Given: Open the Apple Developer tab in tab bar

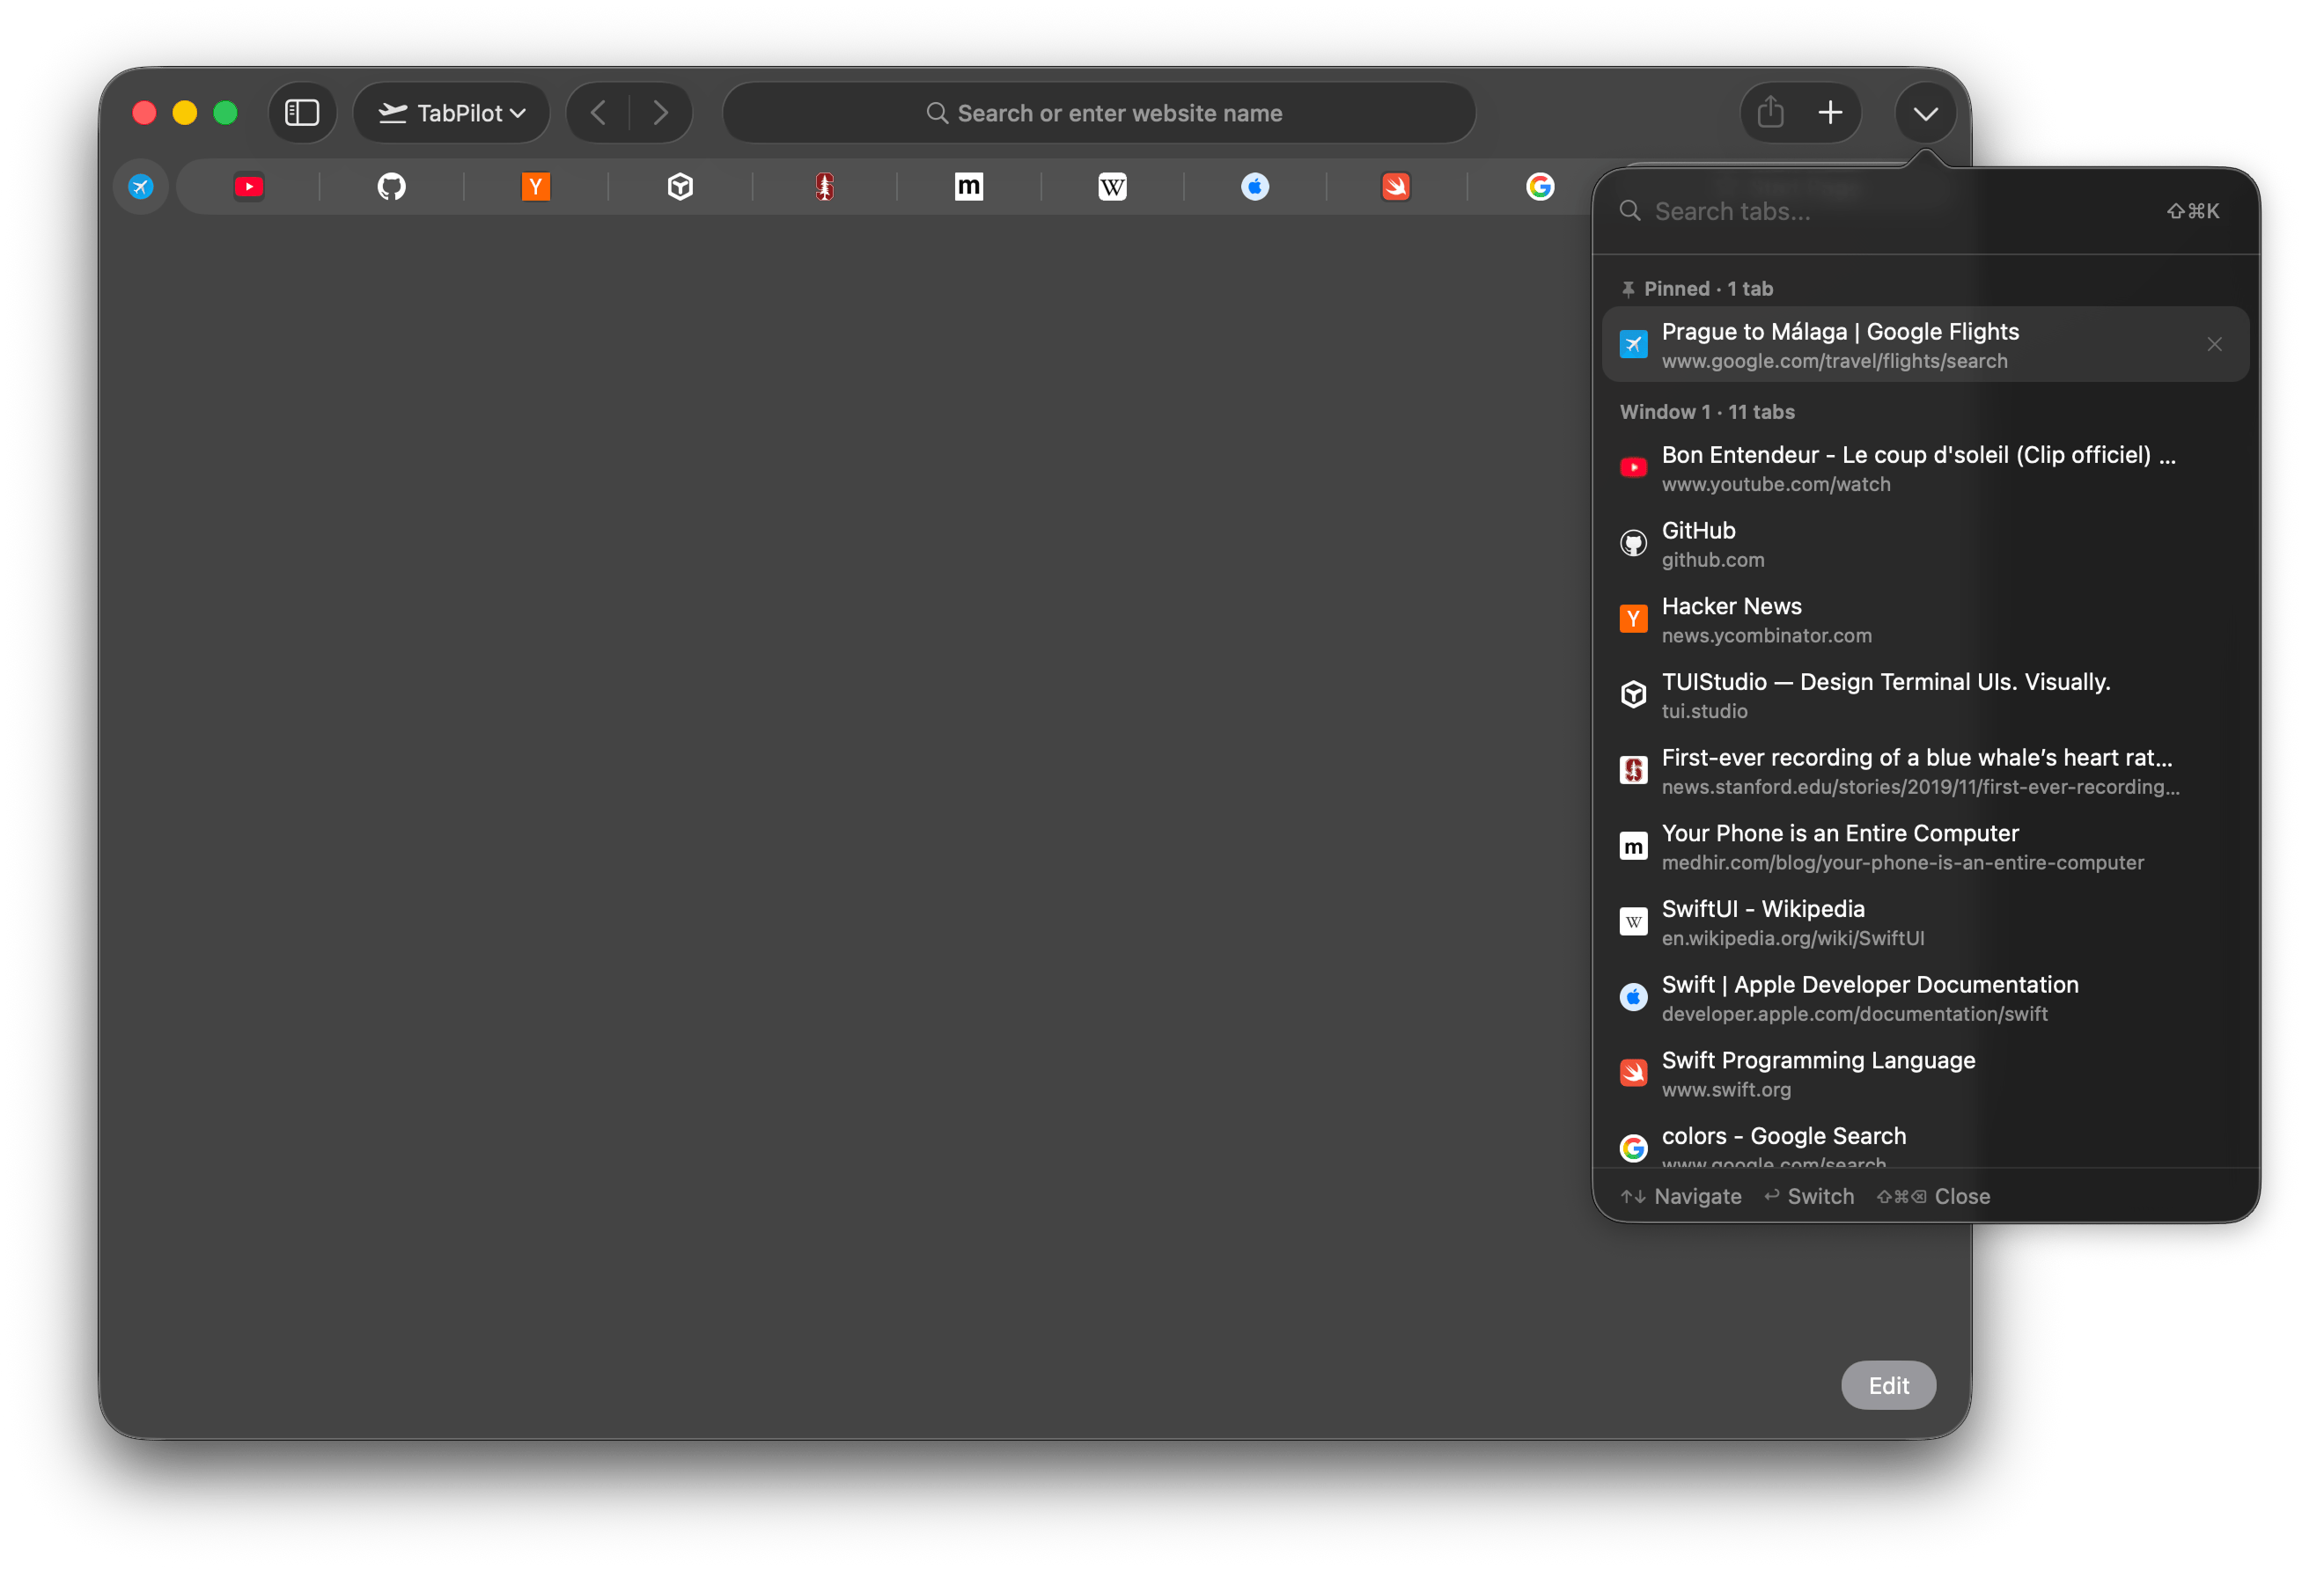Looking at the screenshot, I should click(x=1255, y=187).
